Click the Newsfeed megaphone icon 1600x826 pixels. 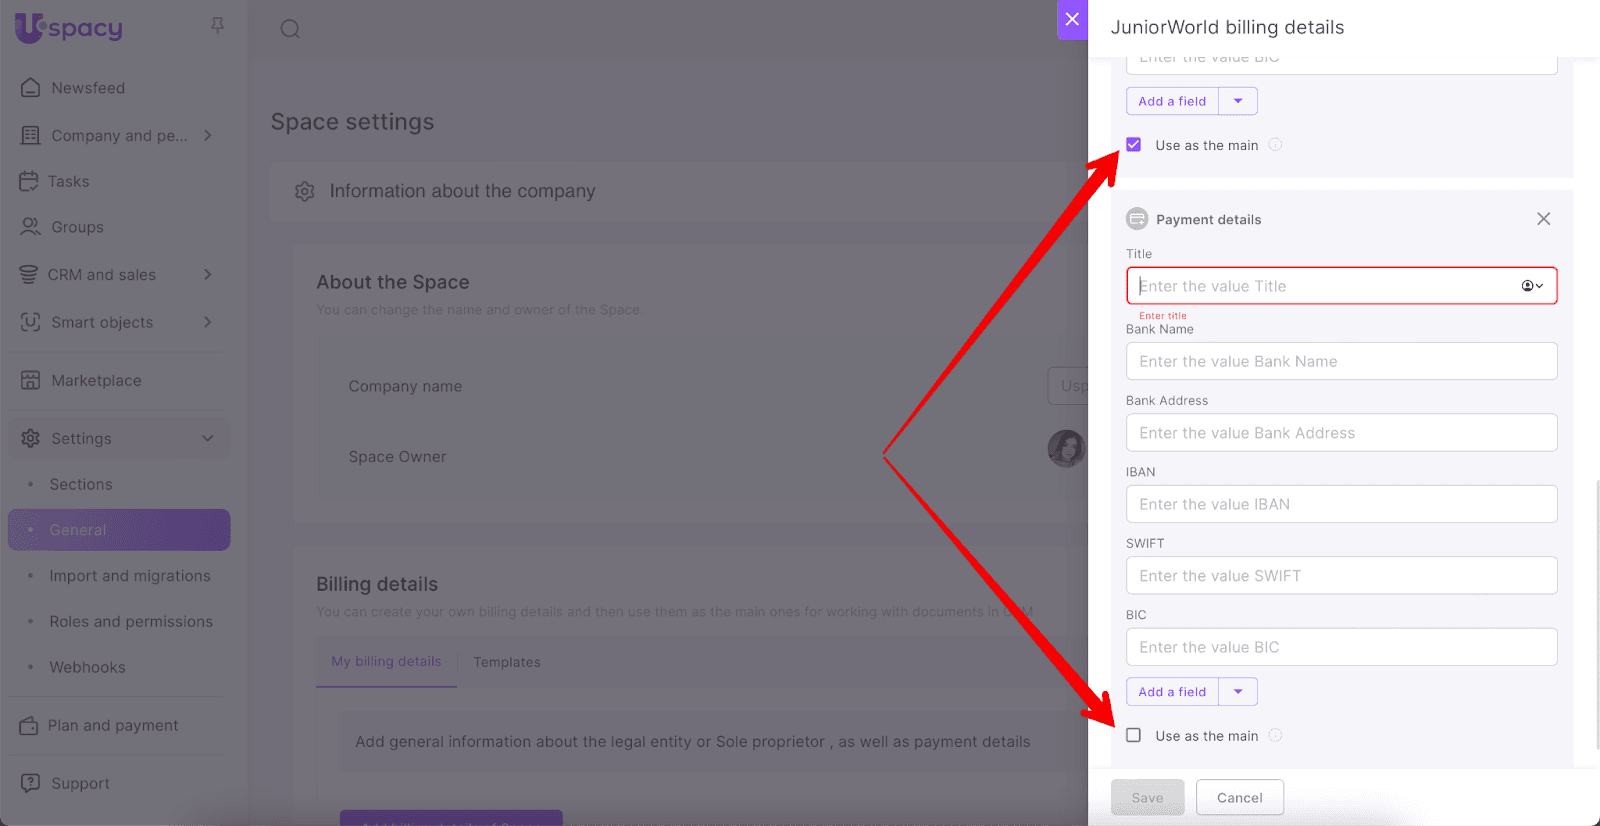click(x=31, y=88)
